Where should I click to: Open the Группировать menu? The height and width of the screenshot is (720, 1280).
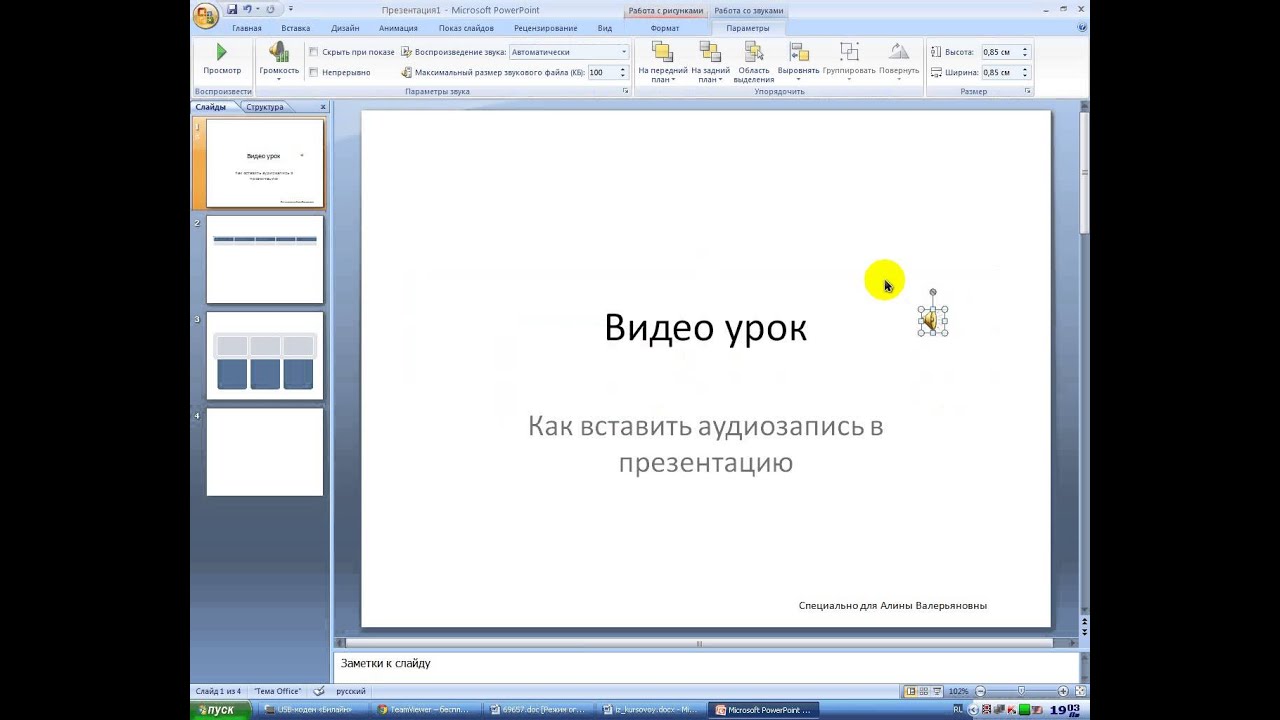click(849, 62)
